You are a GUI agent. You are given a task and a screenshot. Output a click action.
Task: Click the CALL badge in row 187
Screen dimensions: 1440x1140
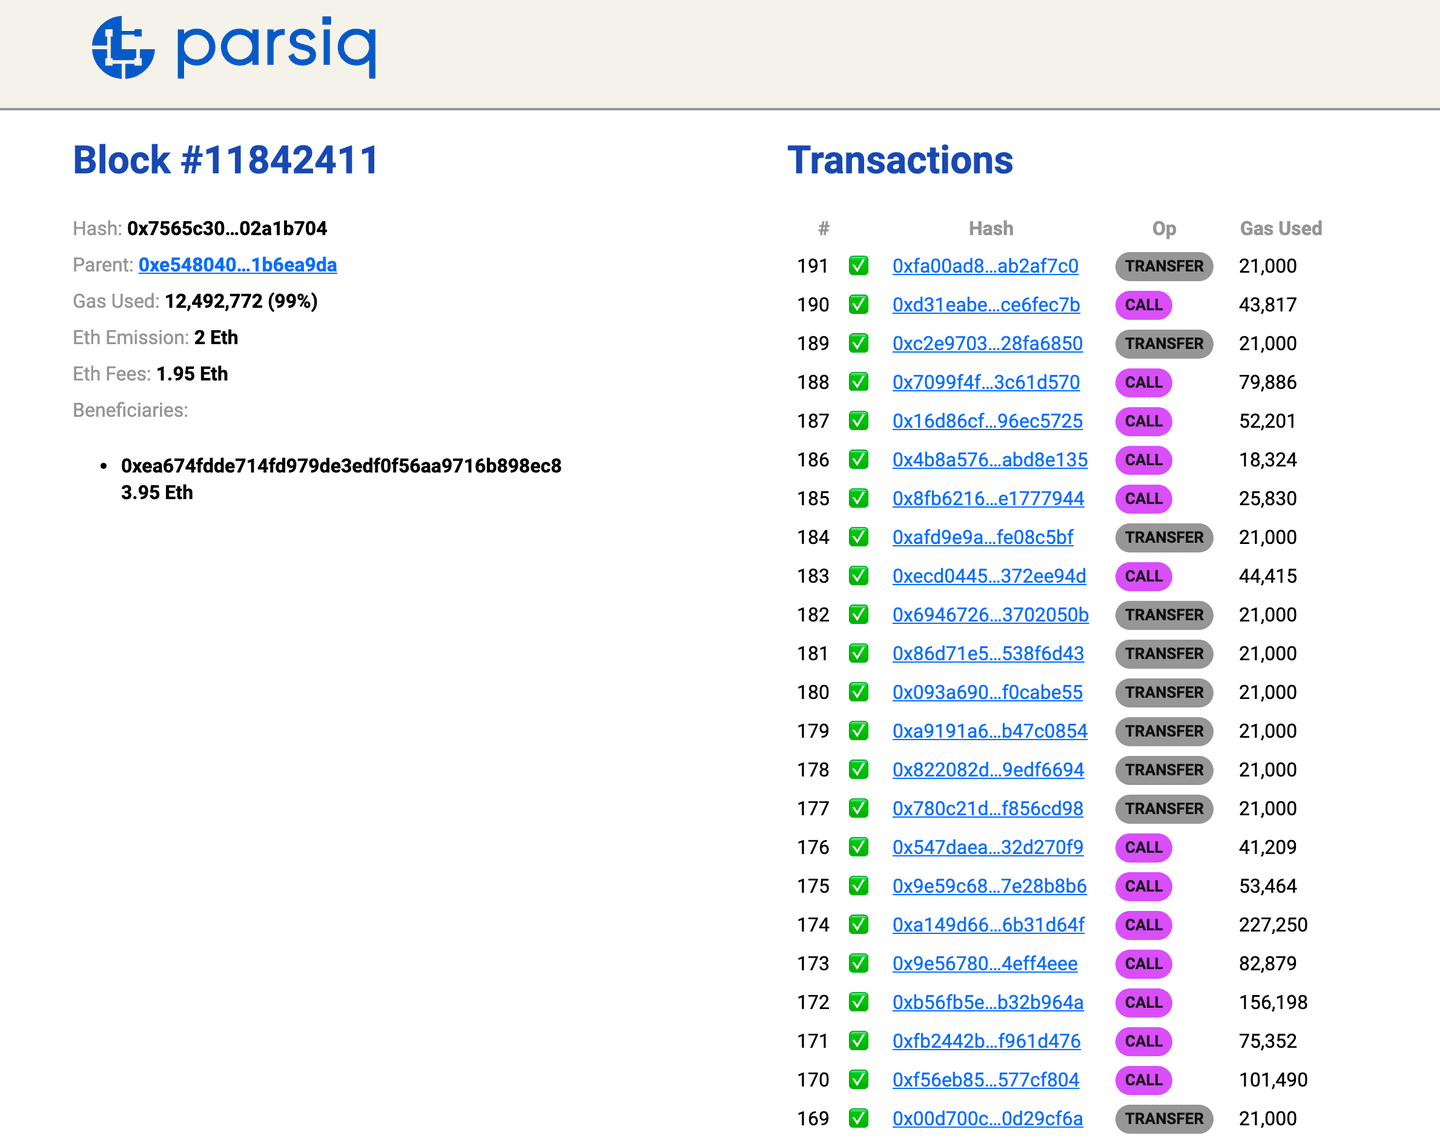click(x=1143, y=421)
